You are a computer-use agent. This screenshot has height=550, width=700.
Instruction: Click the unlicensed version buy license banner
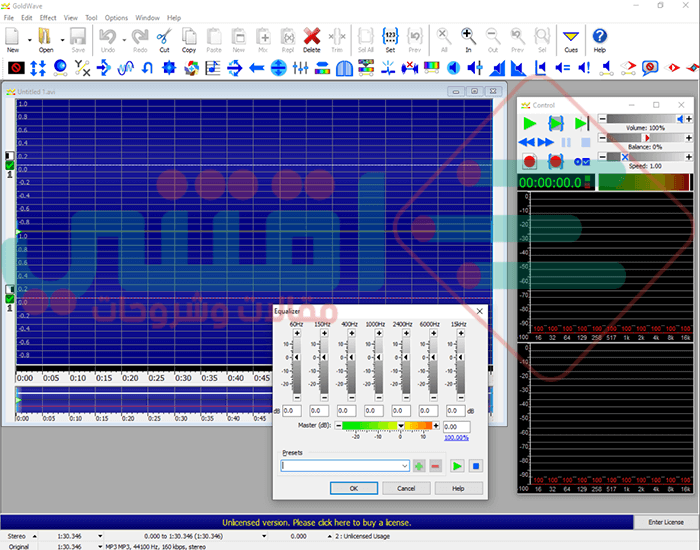tap(317, 522)
